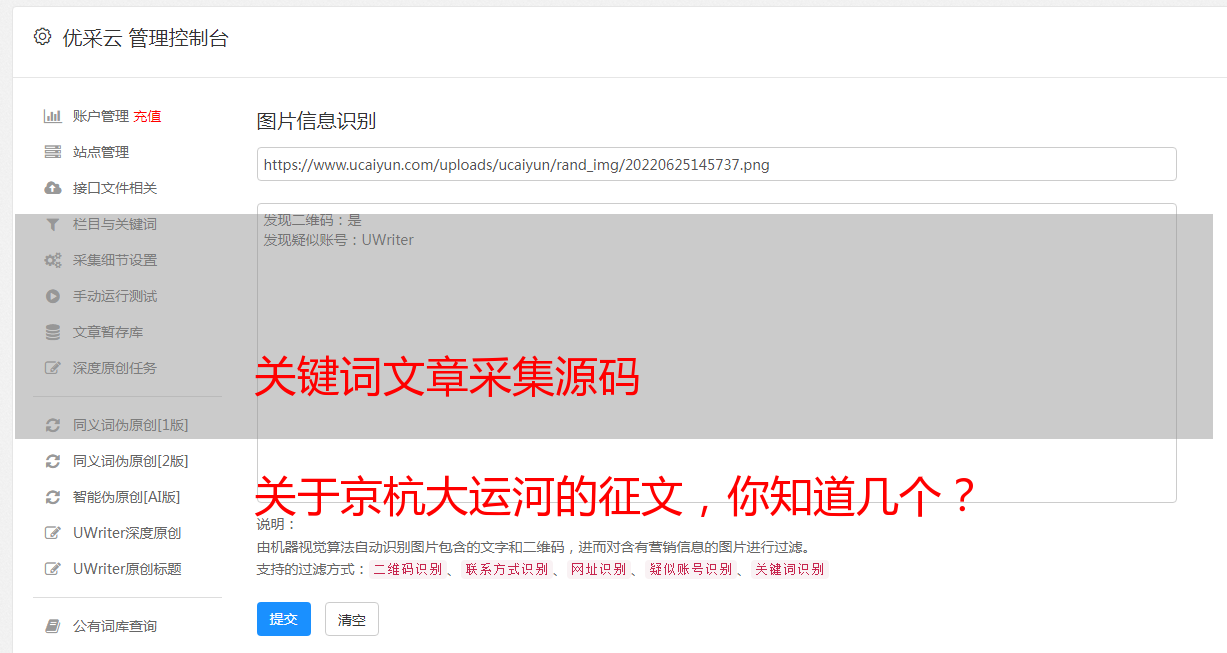The height and width of the screenshot is (653, 1227).
Task: Click the blue 提交 button
Action: 284,619
